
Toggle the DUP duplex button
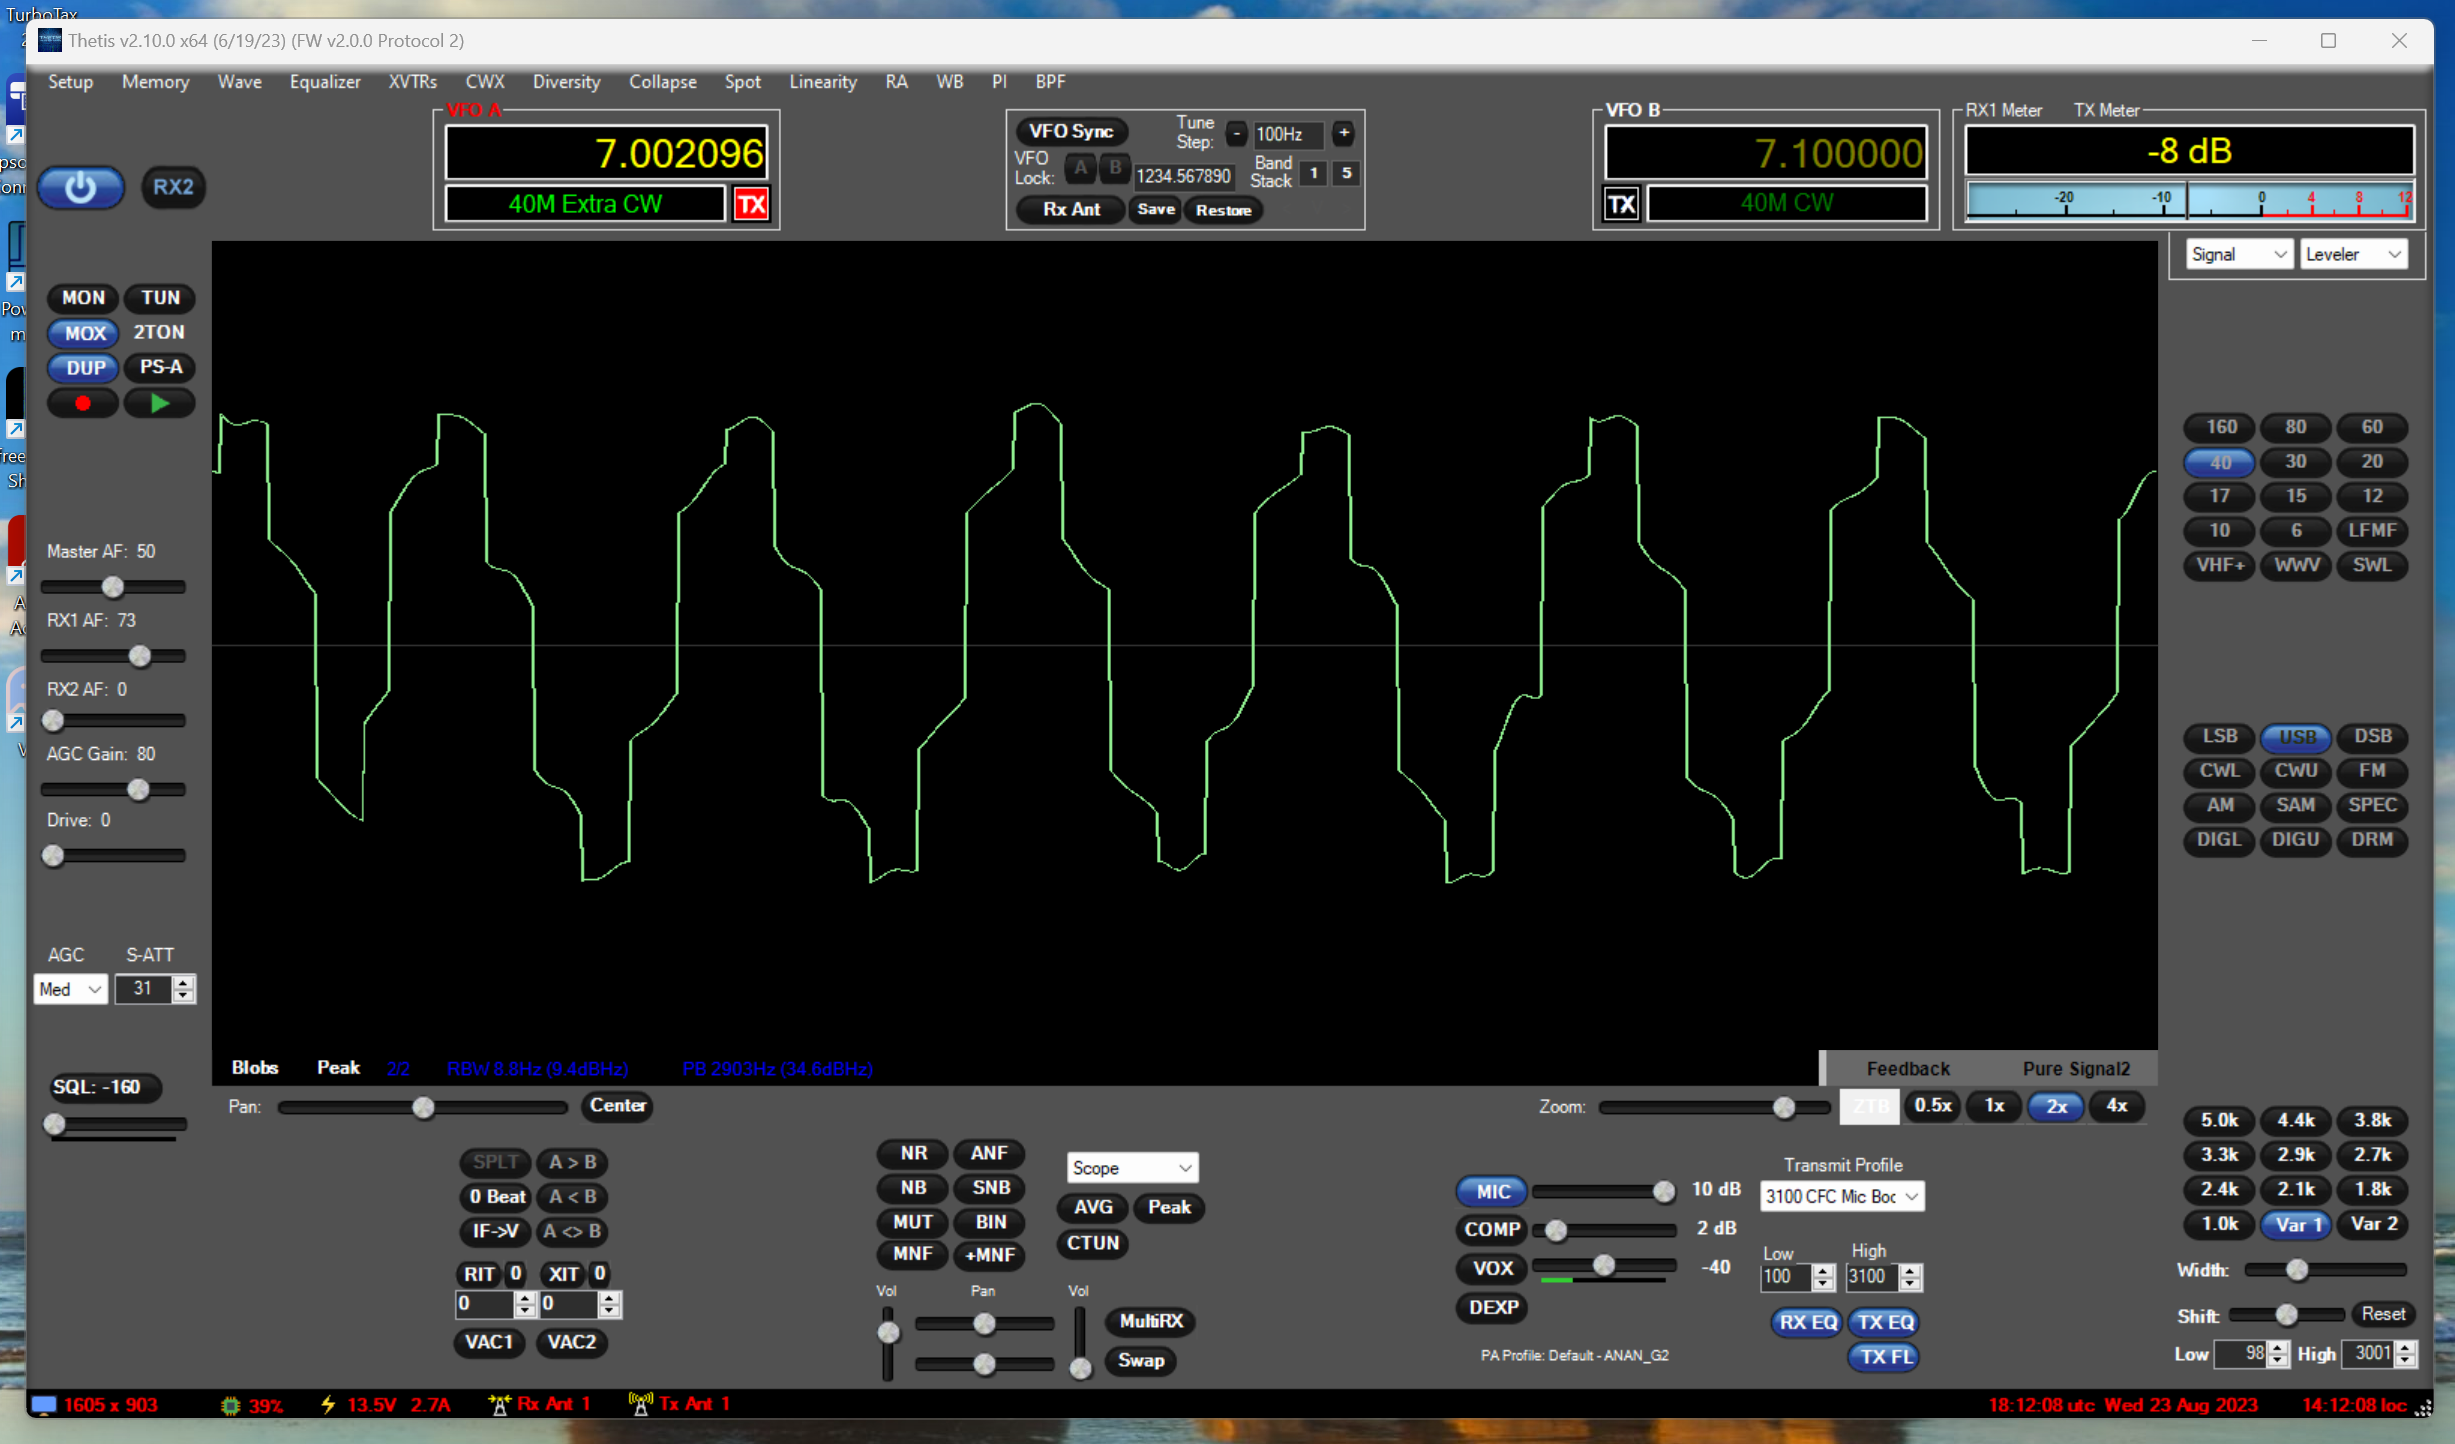coord(84,368)
